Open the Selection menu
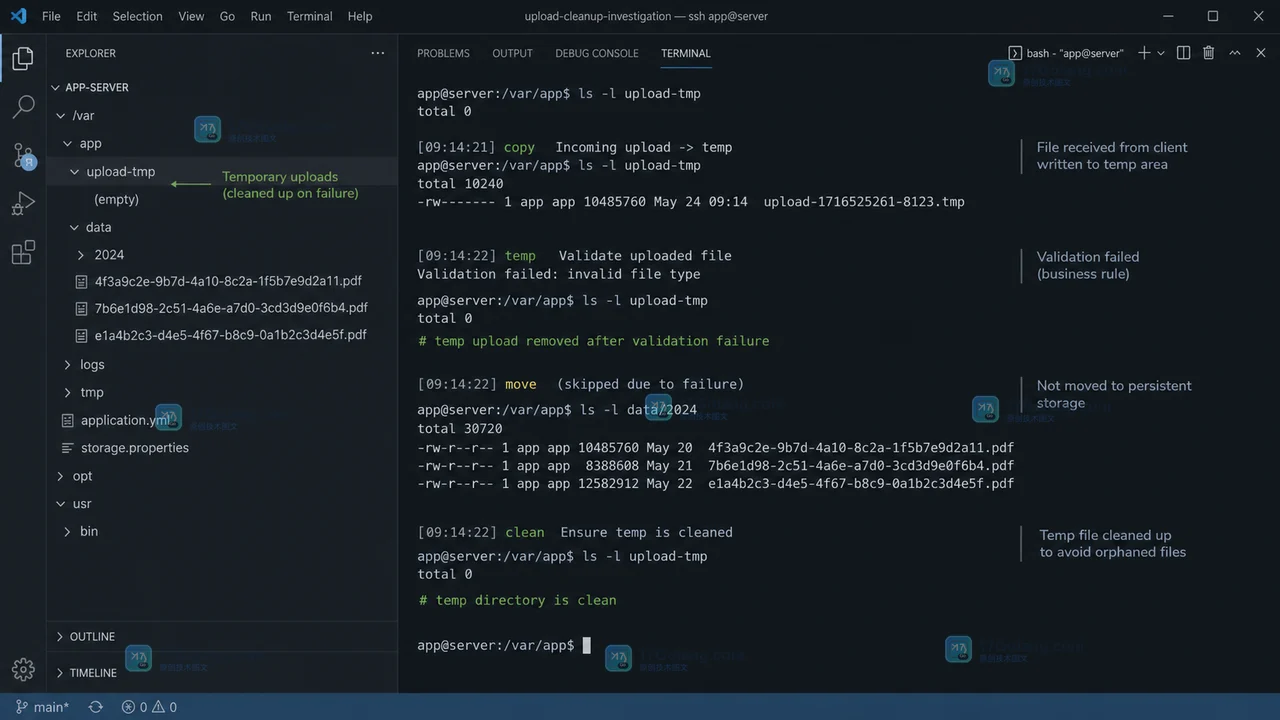Viewport: 1280px width, 720px height. (137, 16)
